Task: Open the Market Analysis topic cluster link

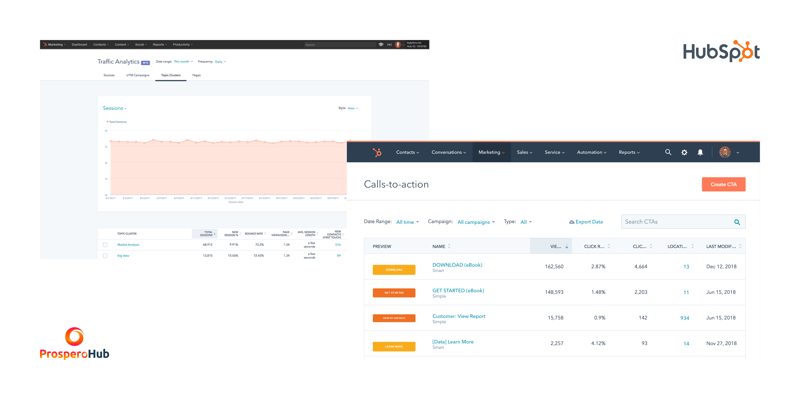Action: point(128,245)
